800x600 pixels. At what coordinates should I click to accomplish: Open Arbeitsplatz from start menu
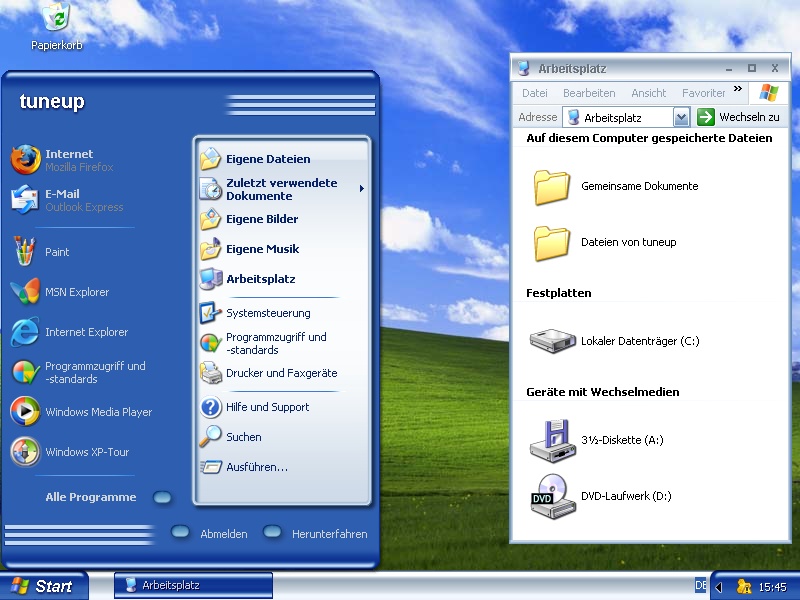247,279
